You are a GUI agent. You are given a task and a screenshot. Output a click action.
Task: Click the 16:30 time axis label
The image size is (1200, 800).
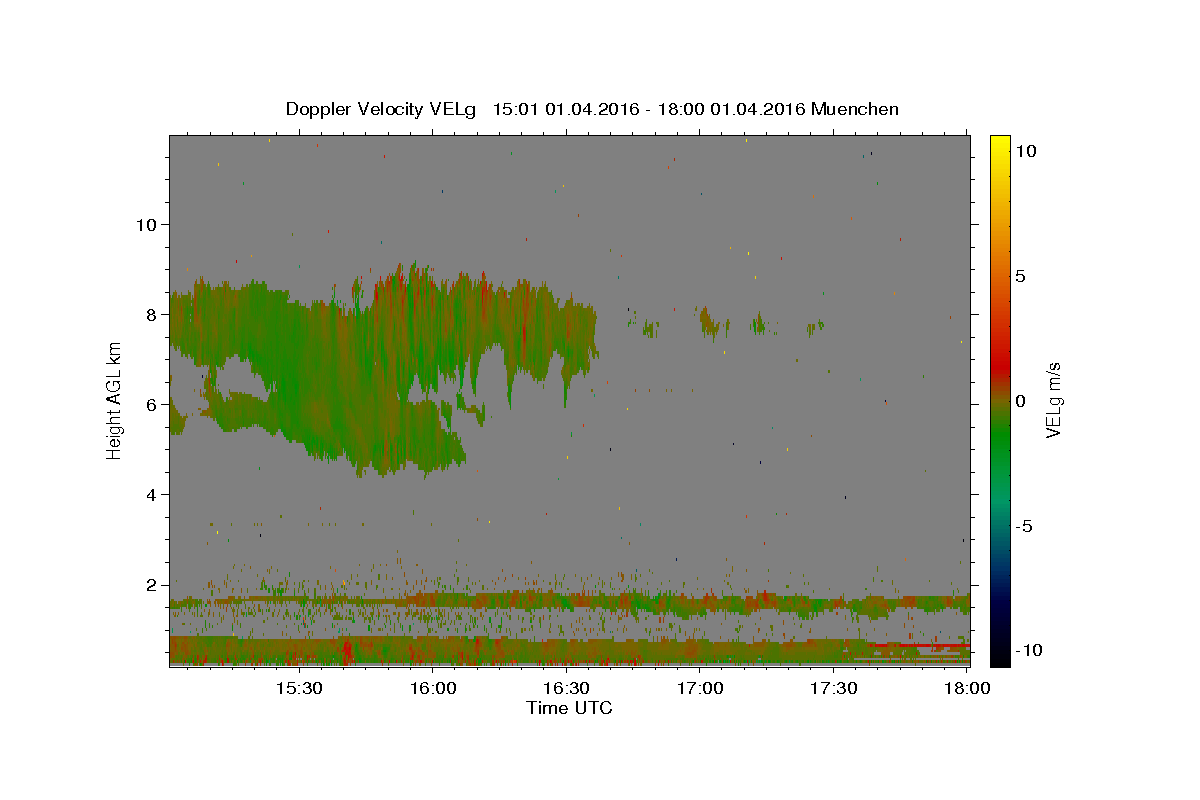[x=566, y=689]
